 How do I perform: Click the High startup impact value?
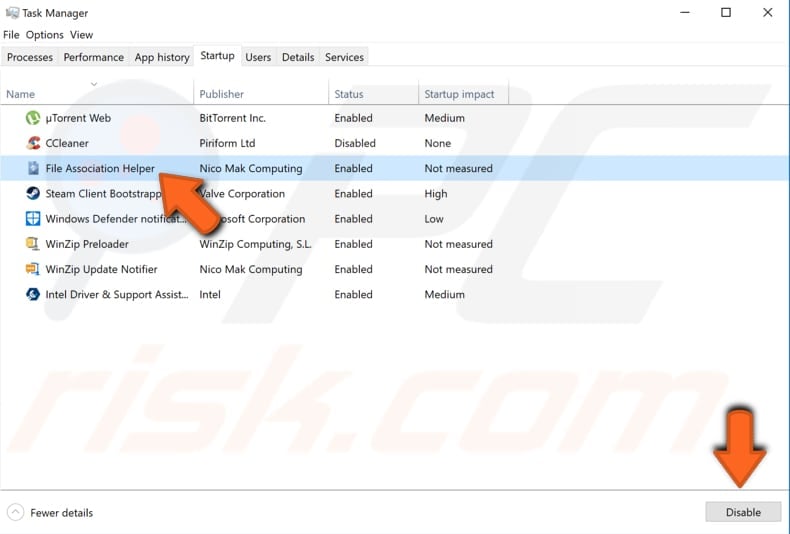click(x=436, y=193)
